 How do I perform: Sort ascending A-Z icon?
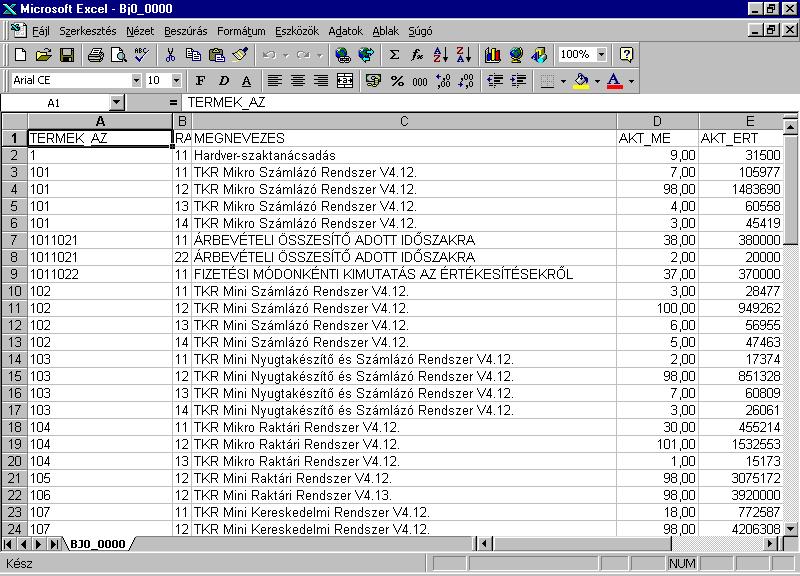tap(441, 55)
